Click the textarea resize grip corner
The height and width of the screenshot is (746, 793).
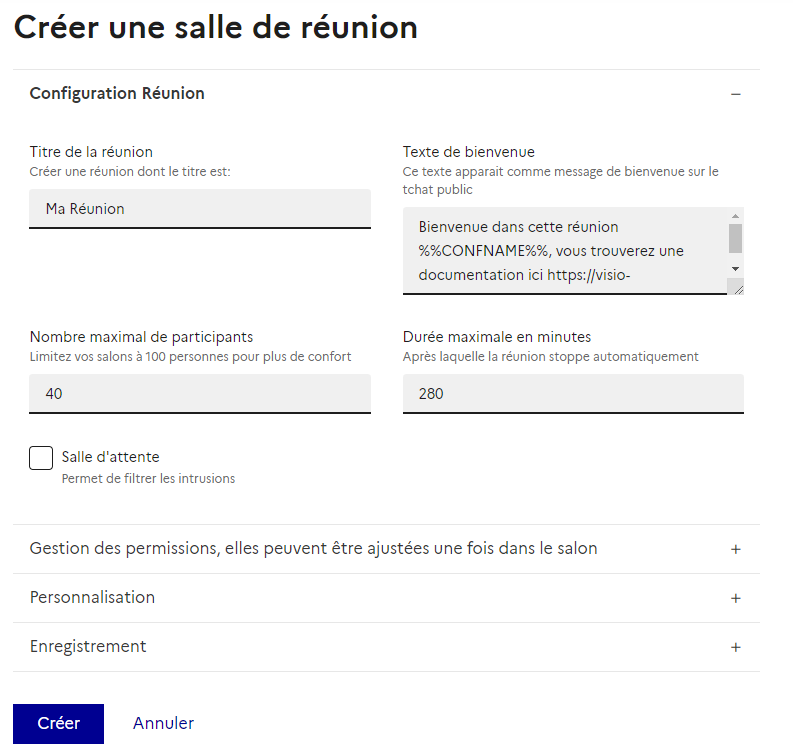tap(736, 287)
